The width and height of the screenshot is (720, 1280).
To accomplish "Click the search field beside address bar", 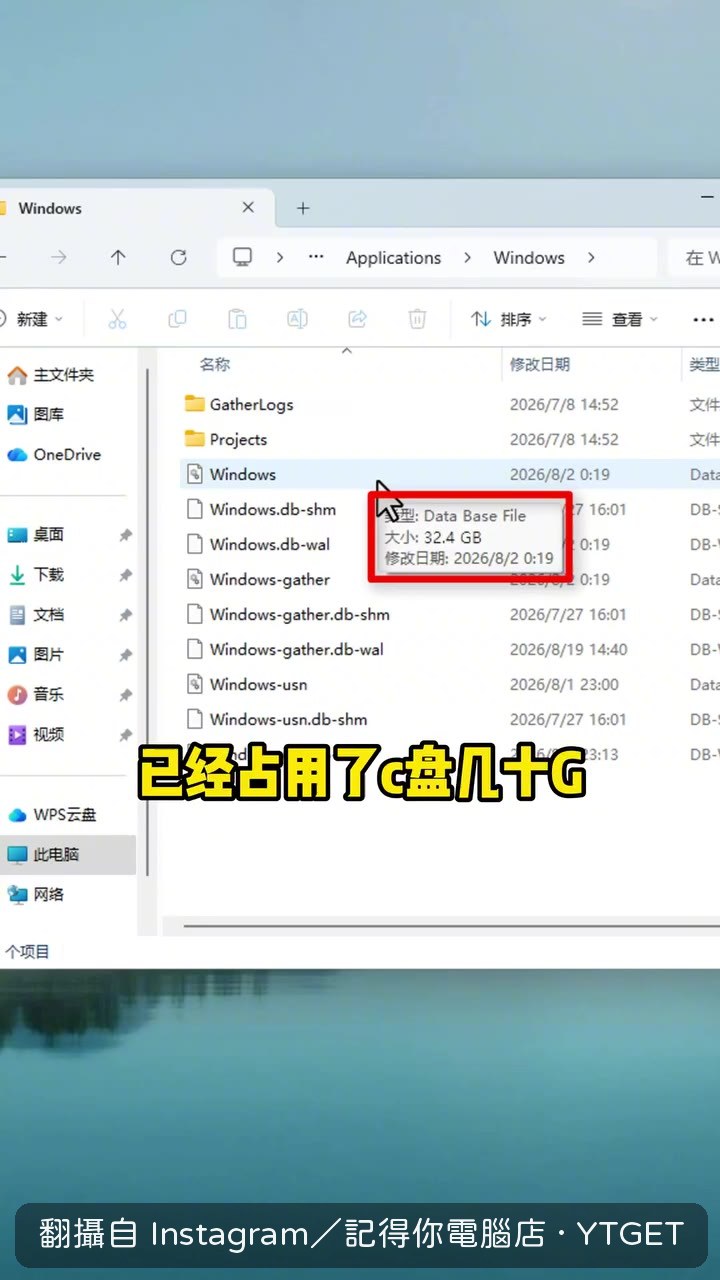I will [694, 258].
